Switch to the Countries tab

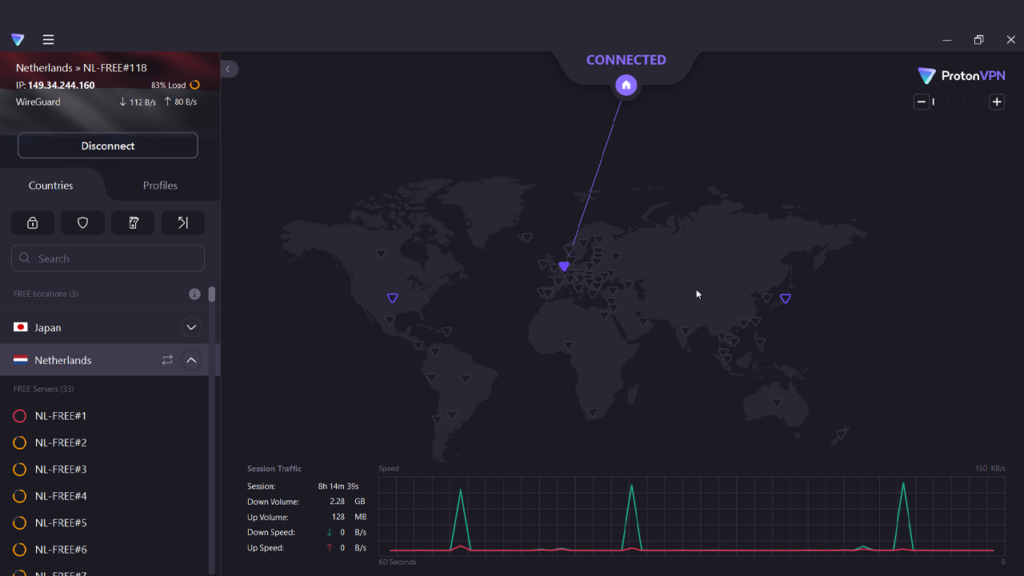(x=51, y=185)
